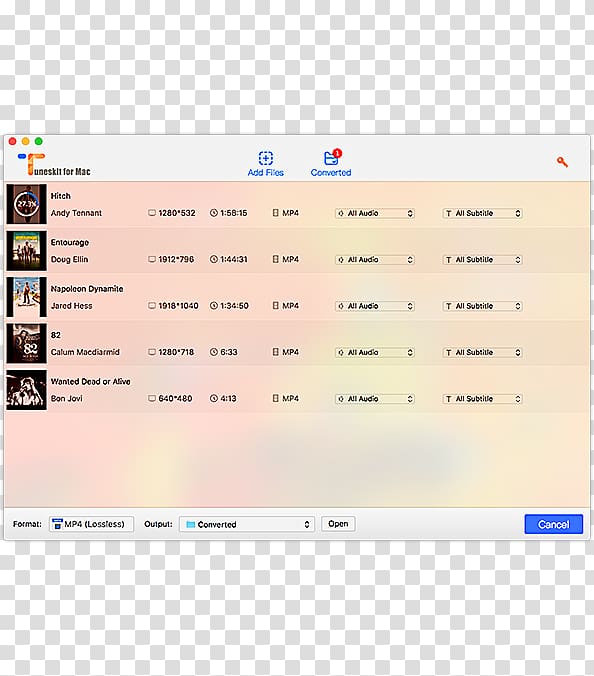
Task: Select the MP4 (Lossless) format button
Action: click(91, 524)
